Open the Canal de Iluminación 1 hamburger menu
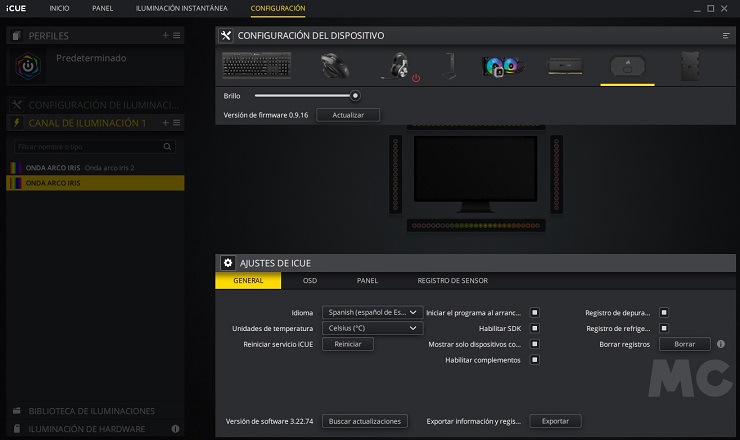Image resolution: width=740 pixels, height=440 pixels. point(177,123)
